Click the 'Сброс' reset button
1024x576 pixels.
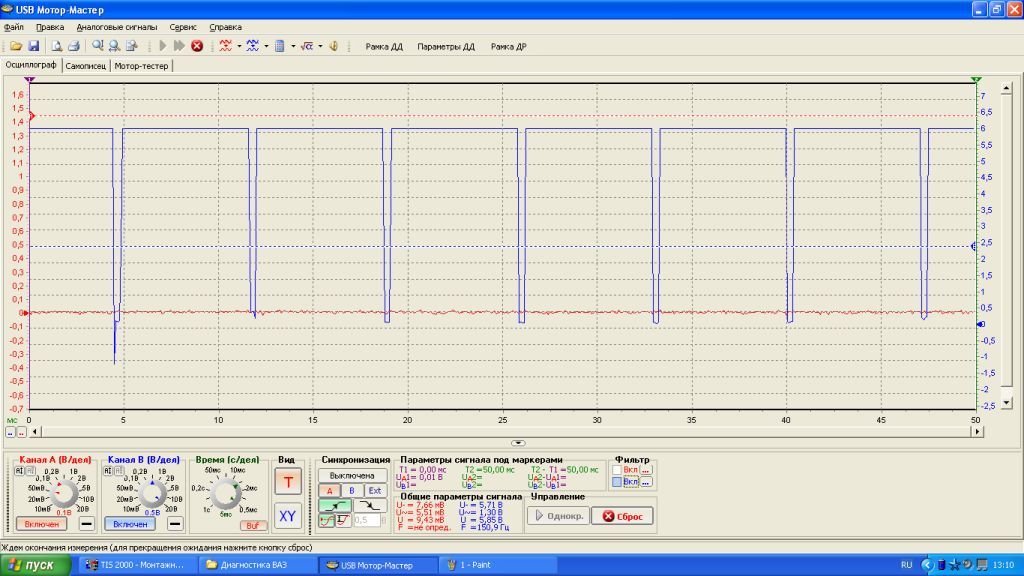tap(623, 516)
